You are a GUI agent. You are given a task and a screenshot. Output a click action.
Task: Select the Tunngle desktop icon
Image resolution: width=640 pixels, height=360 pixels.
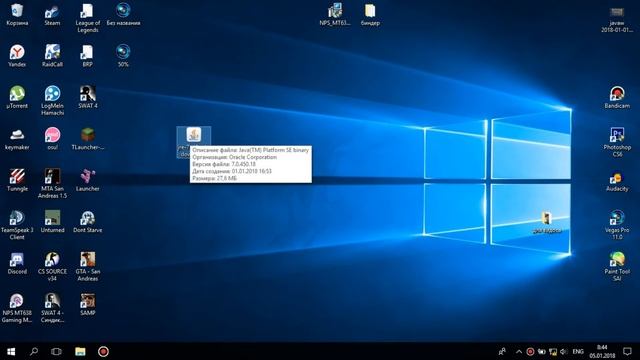coord(17,180)
